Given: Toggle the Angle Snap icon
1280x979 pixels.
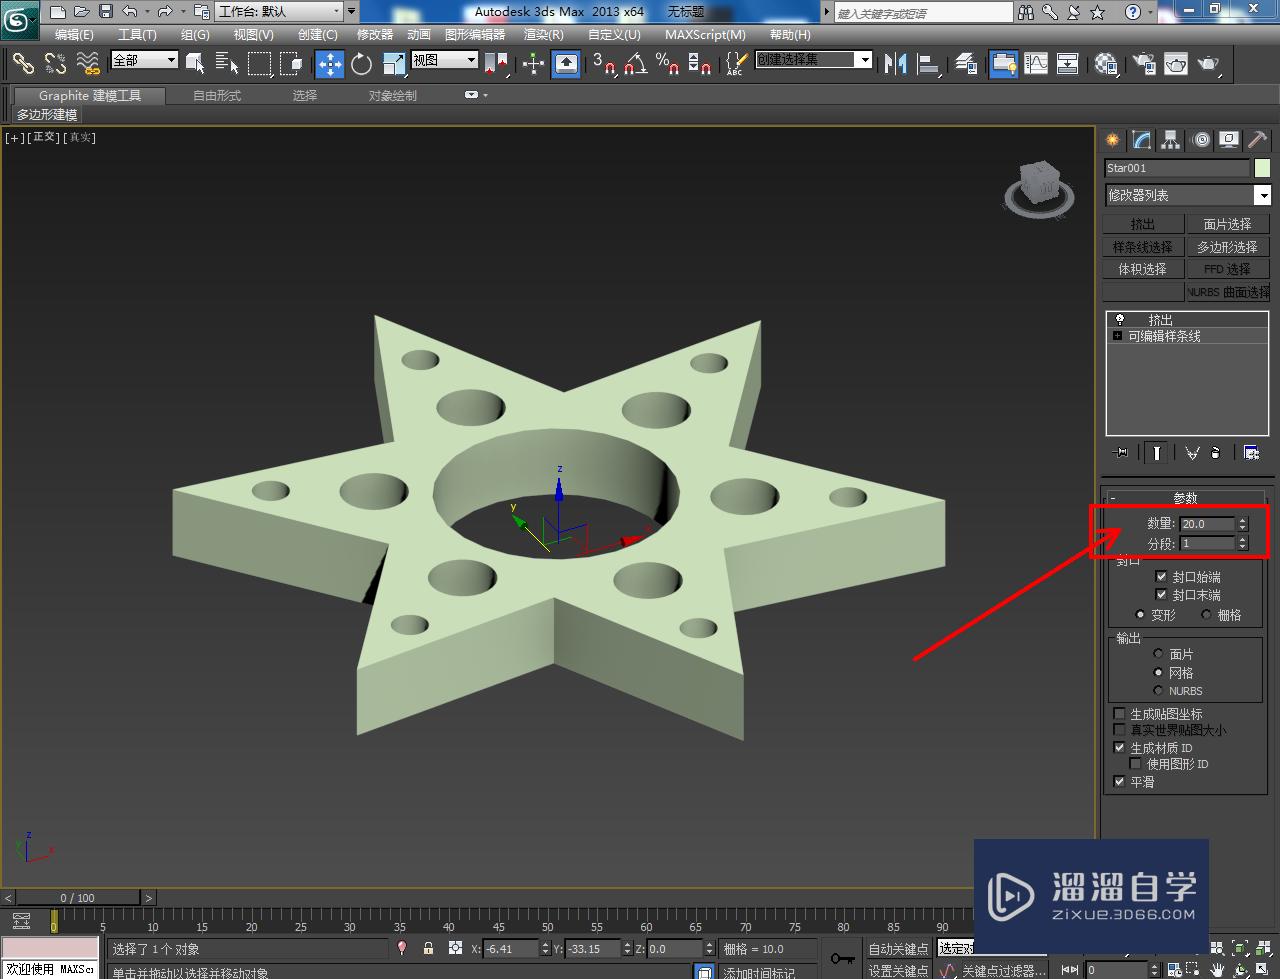Looking at the screenshot, I should (636, 64).
